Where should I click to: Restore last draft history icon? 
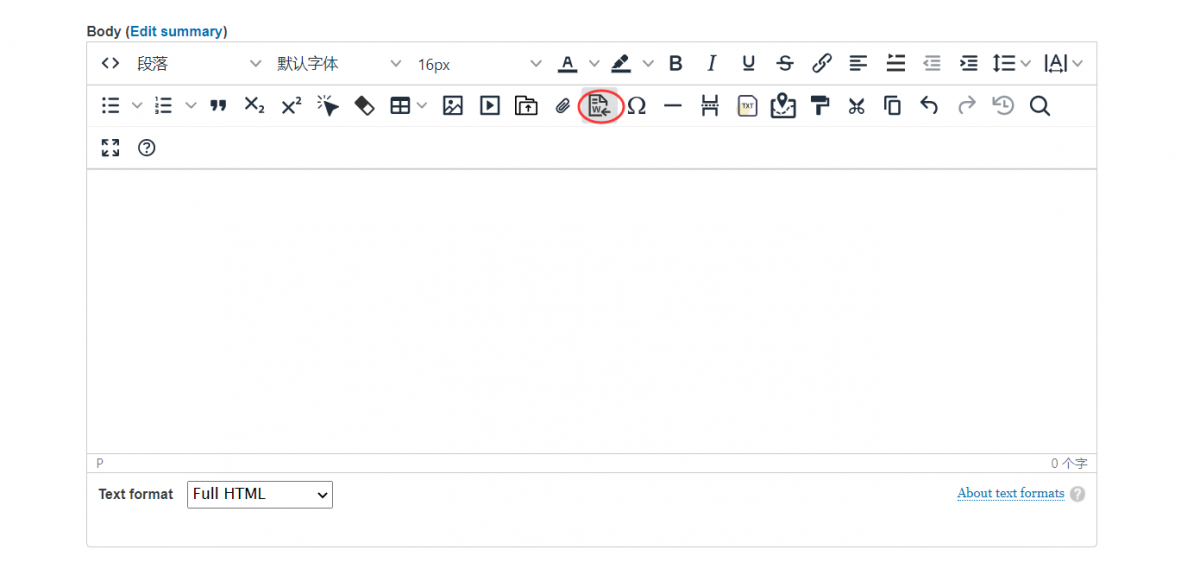[x=1003, y=106]
